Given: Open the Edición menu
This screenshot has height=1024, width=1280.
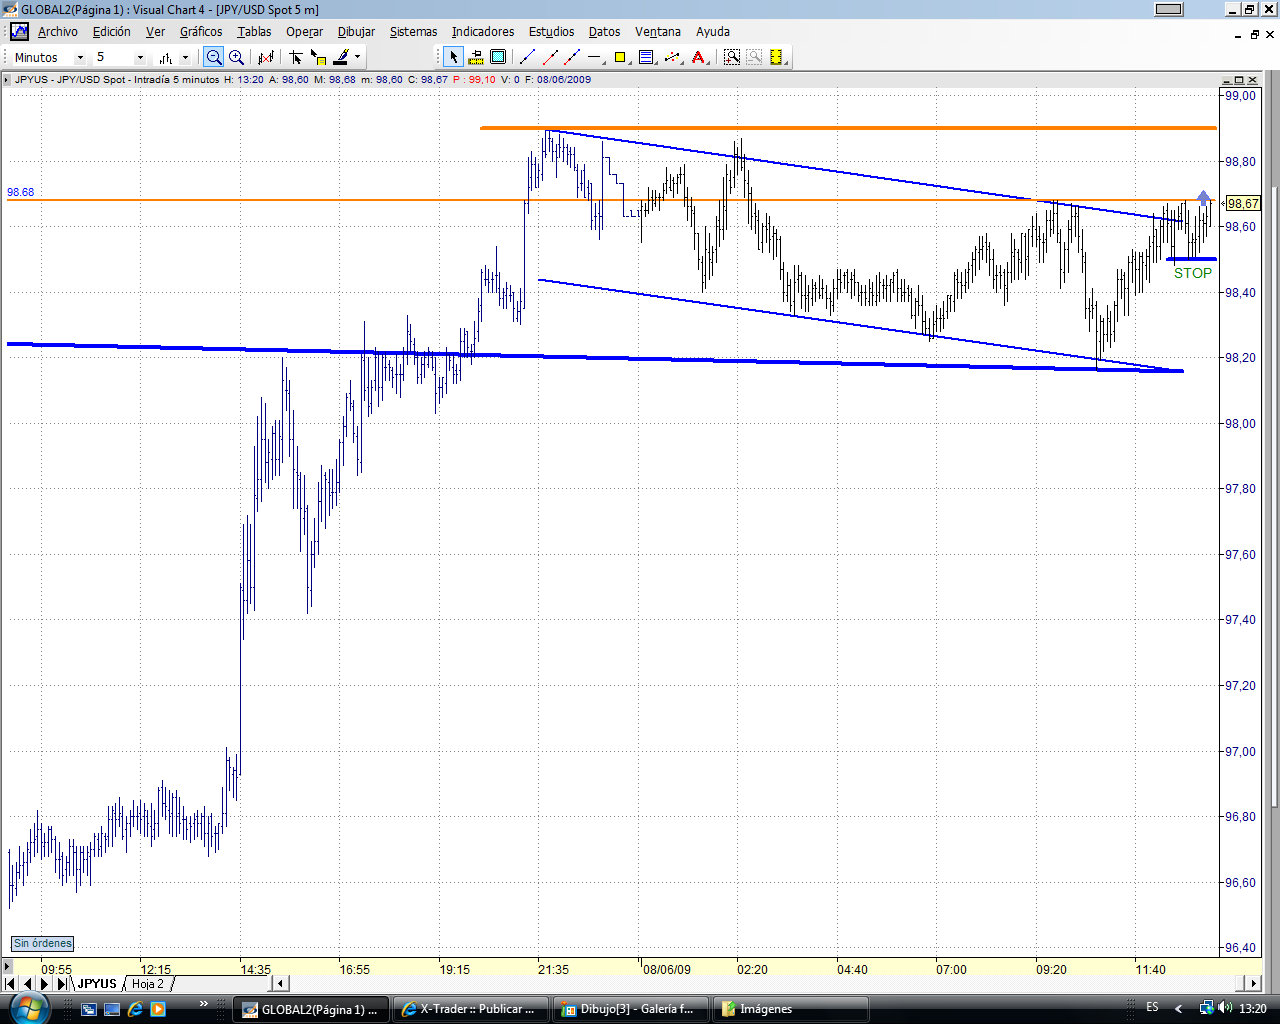Looking at the screenshot, I should click(112, 32).
